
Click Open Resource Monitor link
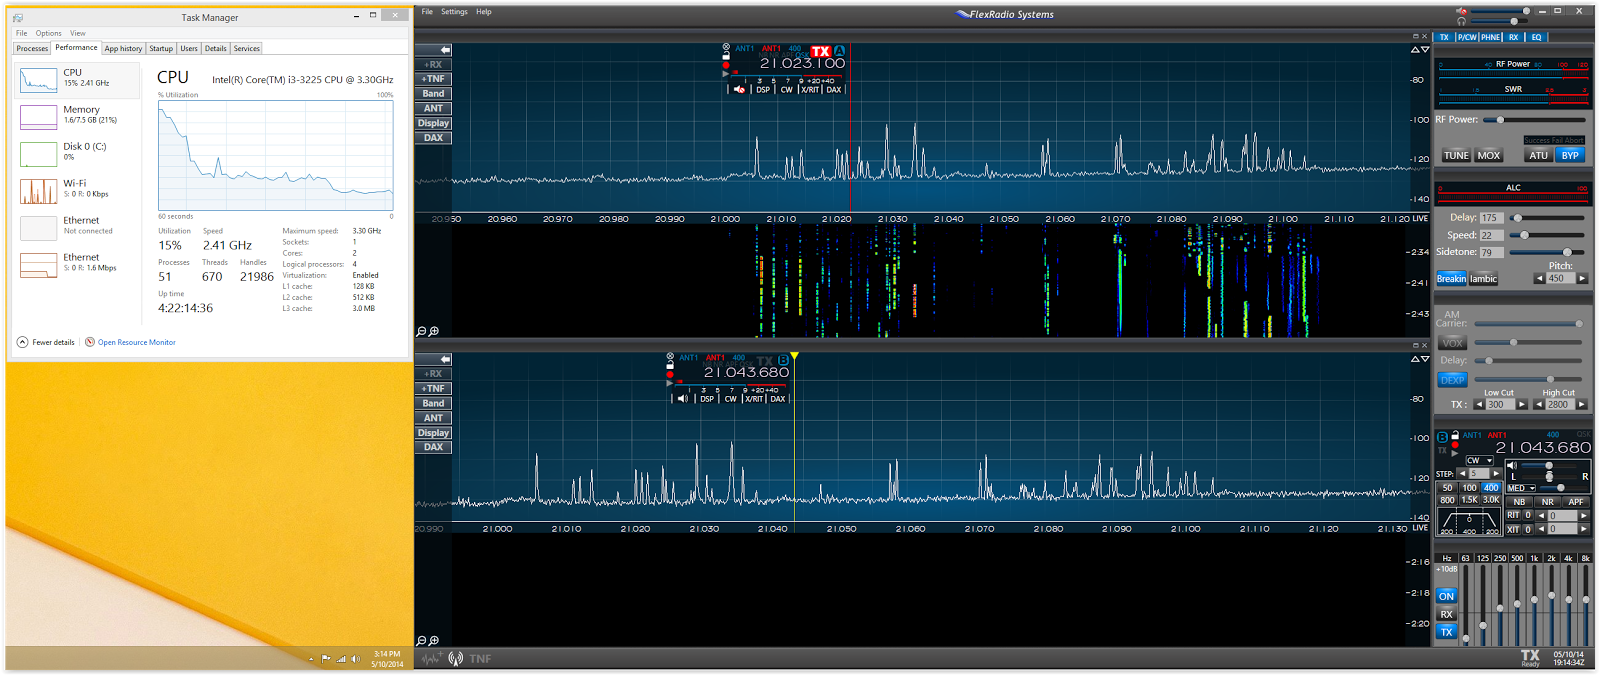pos(136,342)
